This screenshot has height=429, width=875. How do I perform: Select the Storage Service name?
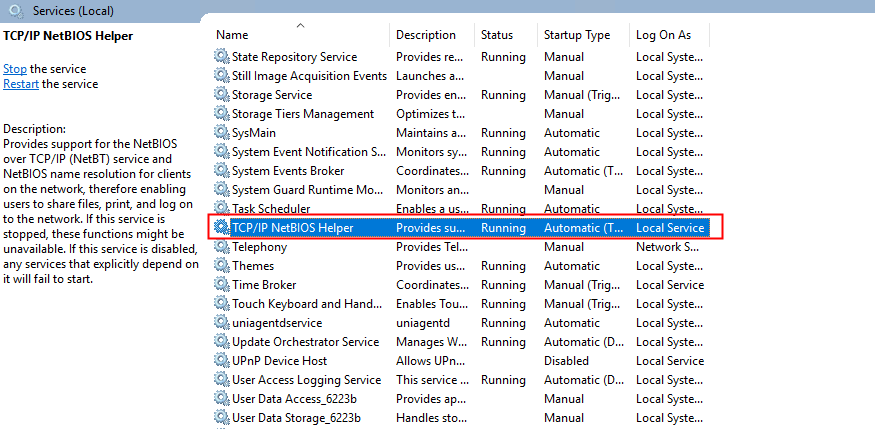pos(272,95)
